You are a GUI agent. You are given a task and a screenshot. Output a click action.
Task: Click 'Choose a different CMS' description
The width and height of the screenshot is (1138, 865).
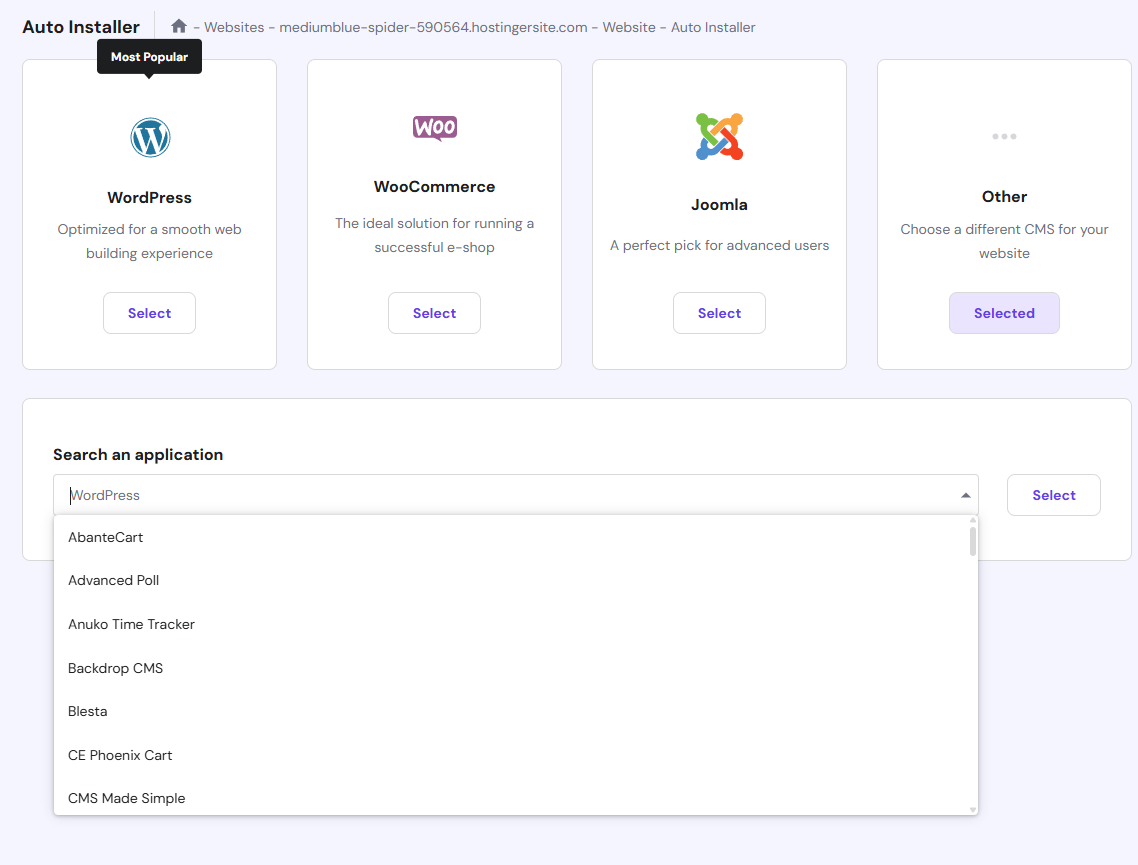pyautogui.click(x=1004, y=241)
